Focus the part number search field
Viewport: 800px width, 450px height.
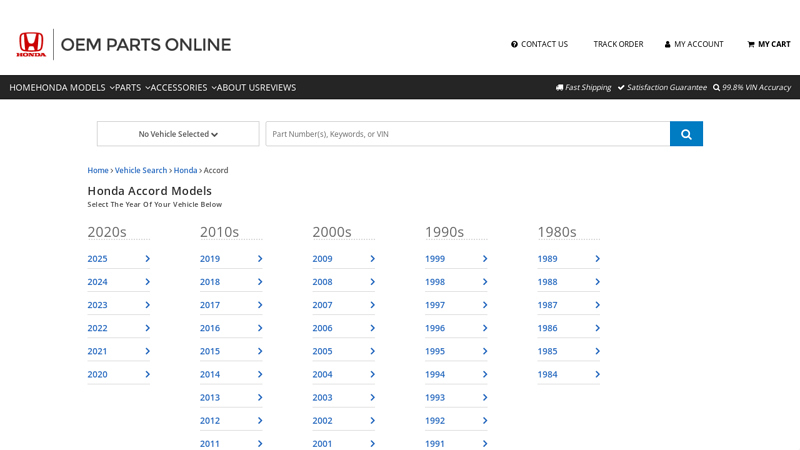[467, 134]
